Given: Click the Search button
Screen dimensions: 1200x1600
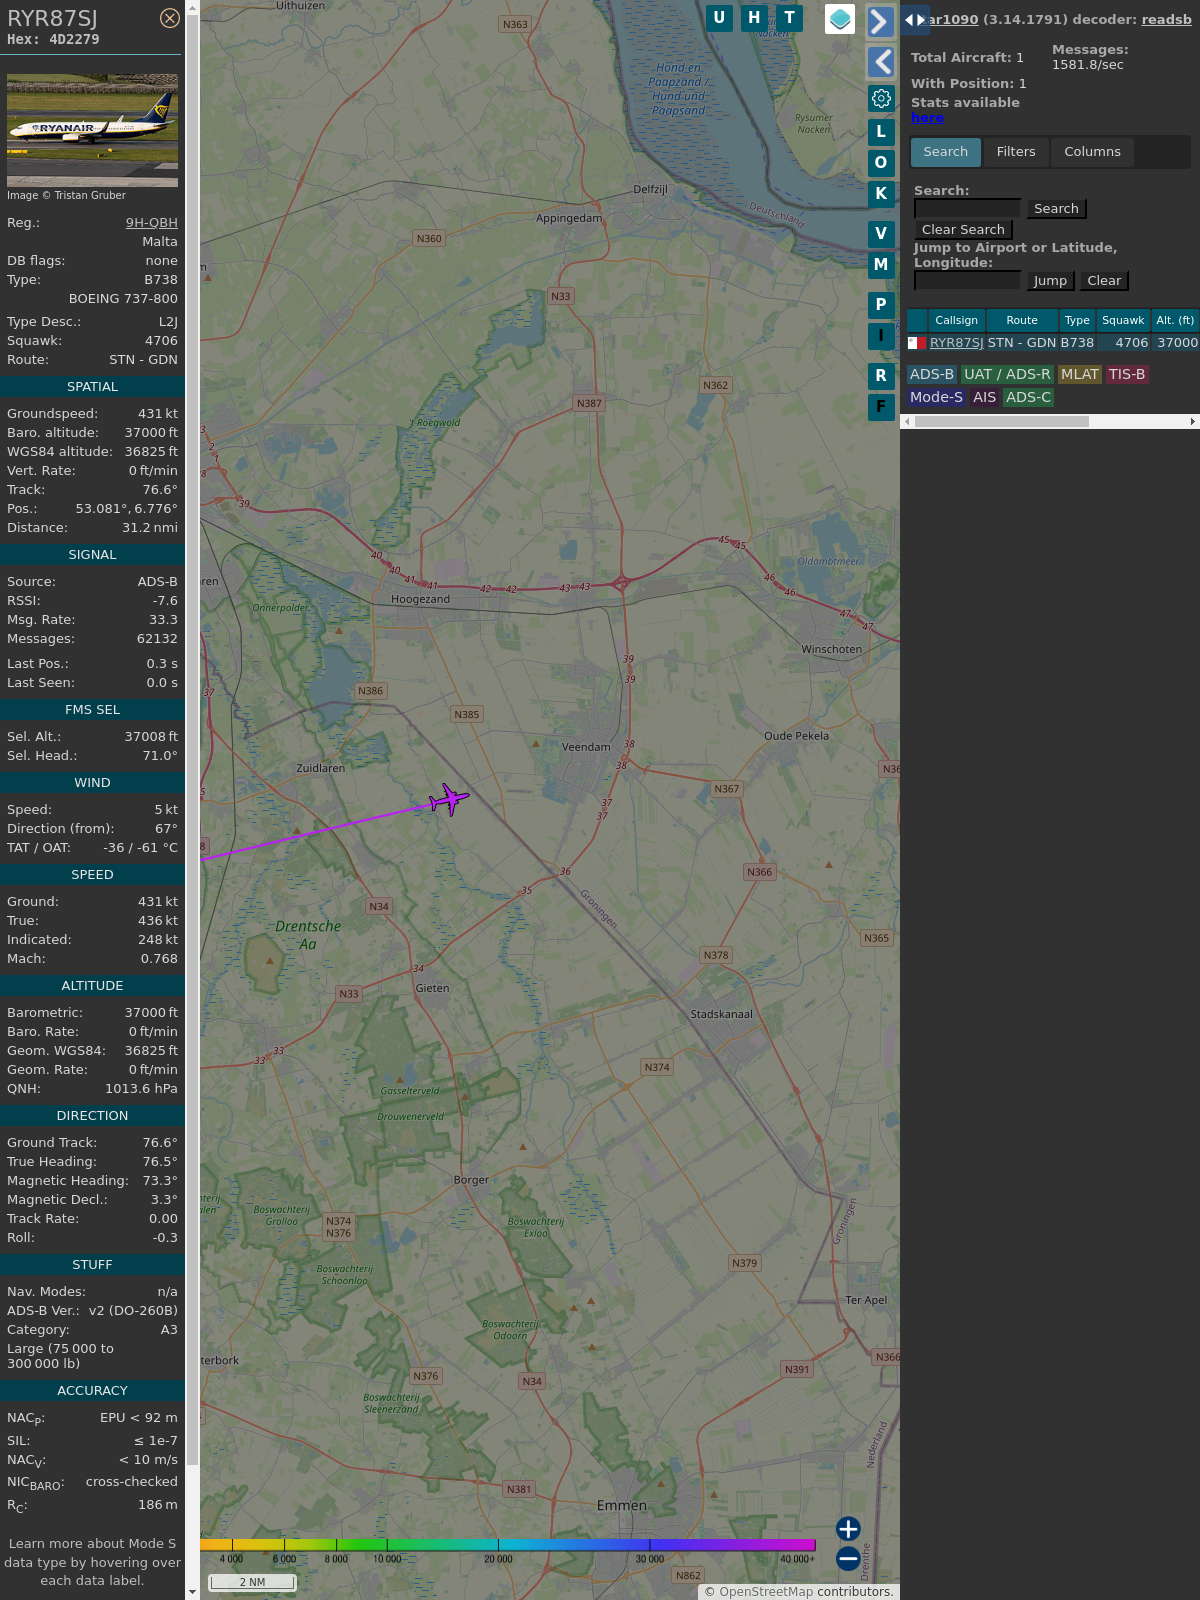Looking at the screenshot, I should tap(1056, 208).
